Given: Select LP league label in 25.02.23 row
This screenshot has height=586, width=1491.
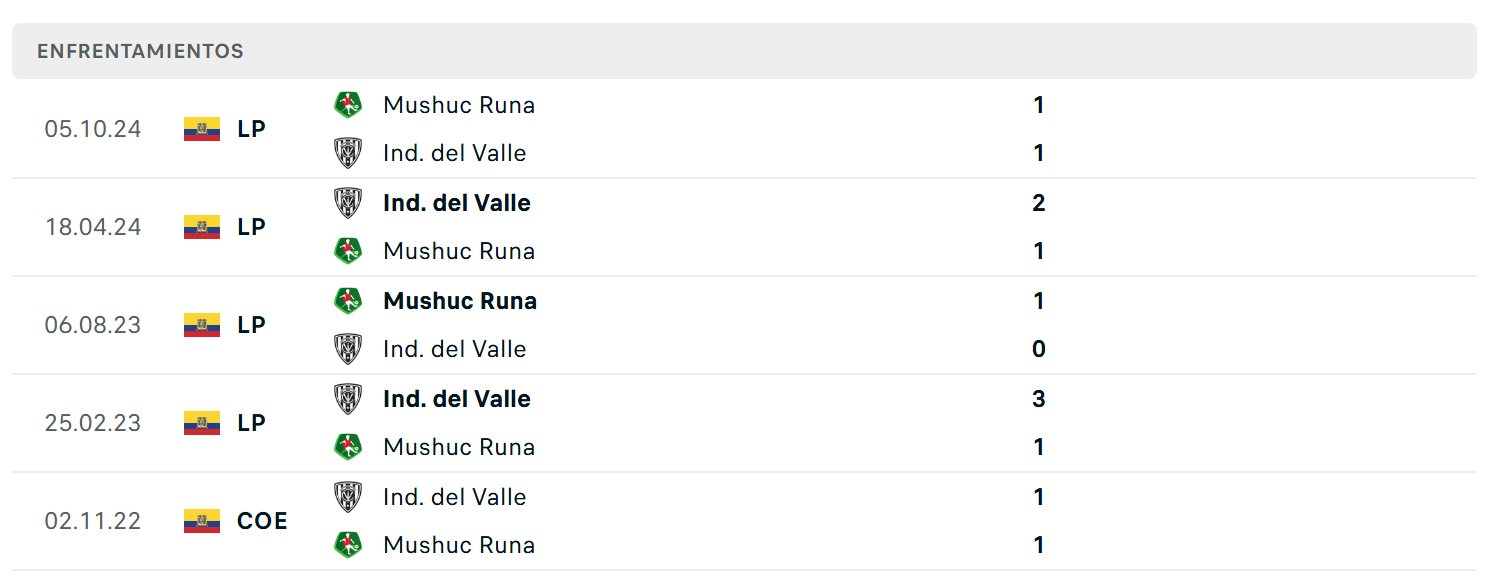Looking at the screenshot, I should 251,423.
